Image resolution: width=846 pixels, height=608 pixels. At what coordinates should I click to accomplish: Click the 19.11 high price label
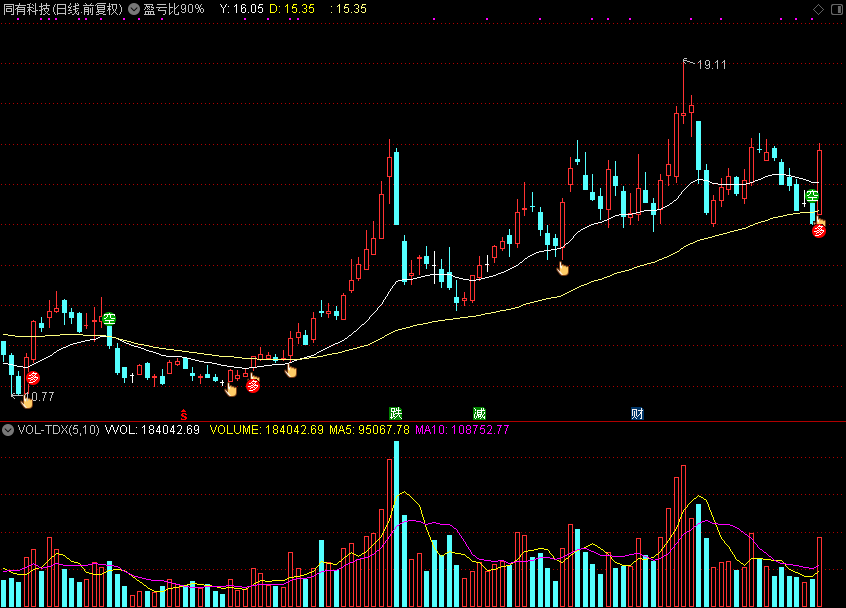pos(712,65)
